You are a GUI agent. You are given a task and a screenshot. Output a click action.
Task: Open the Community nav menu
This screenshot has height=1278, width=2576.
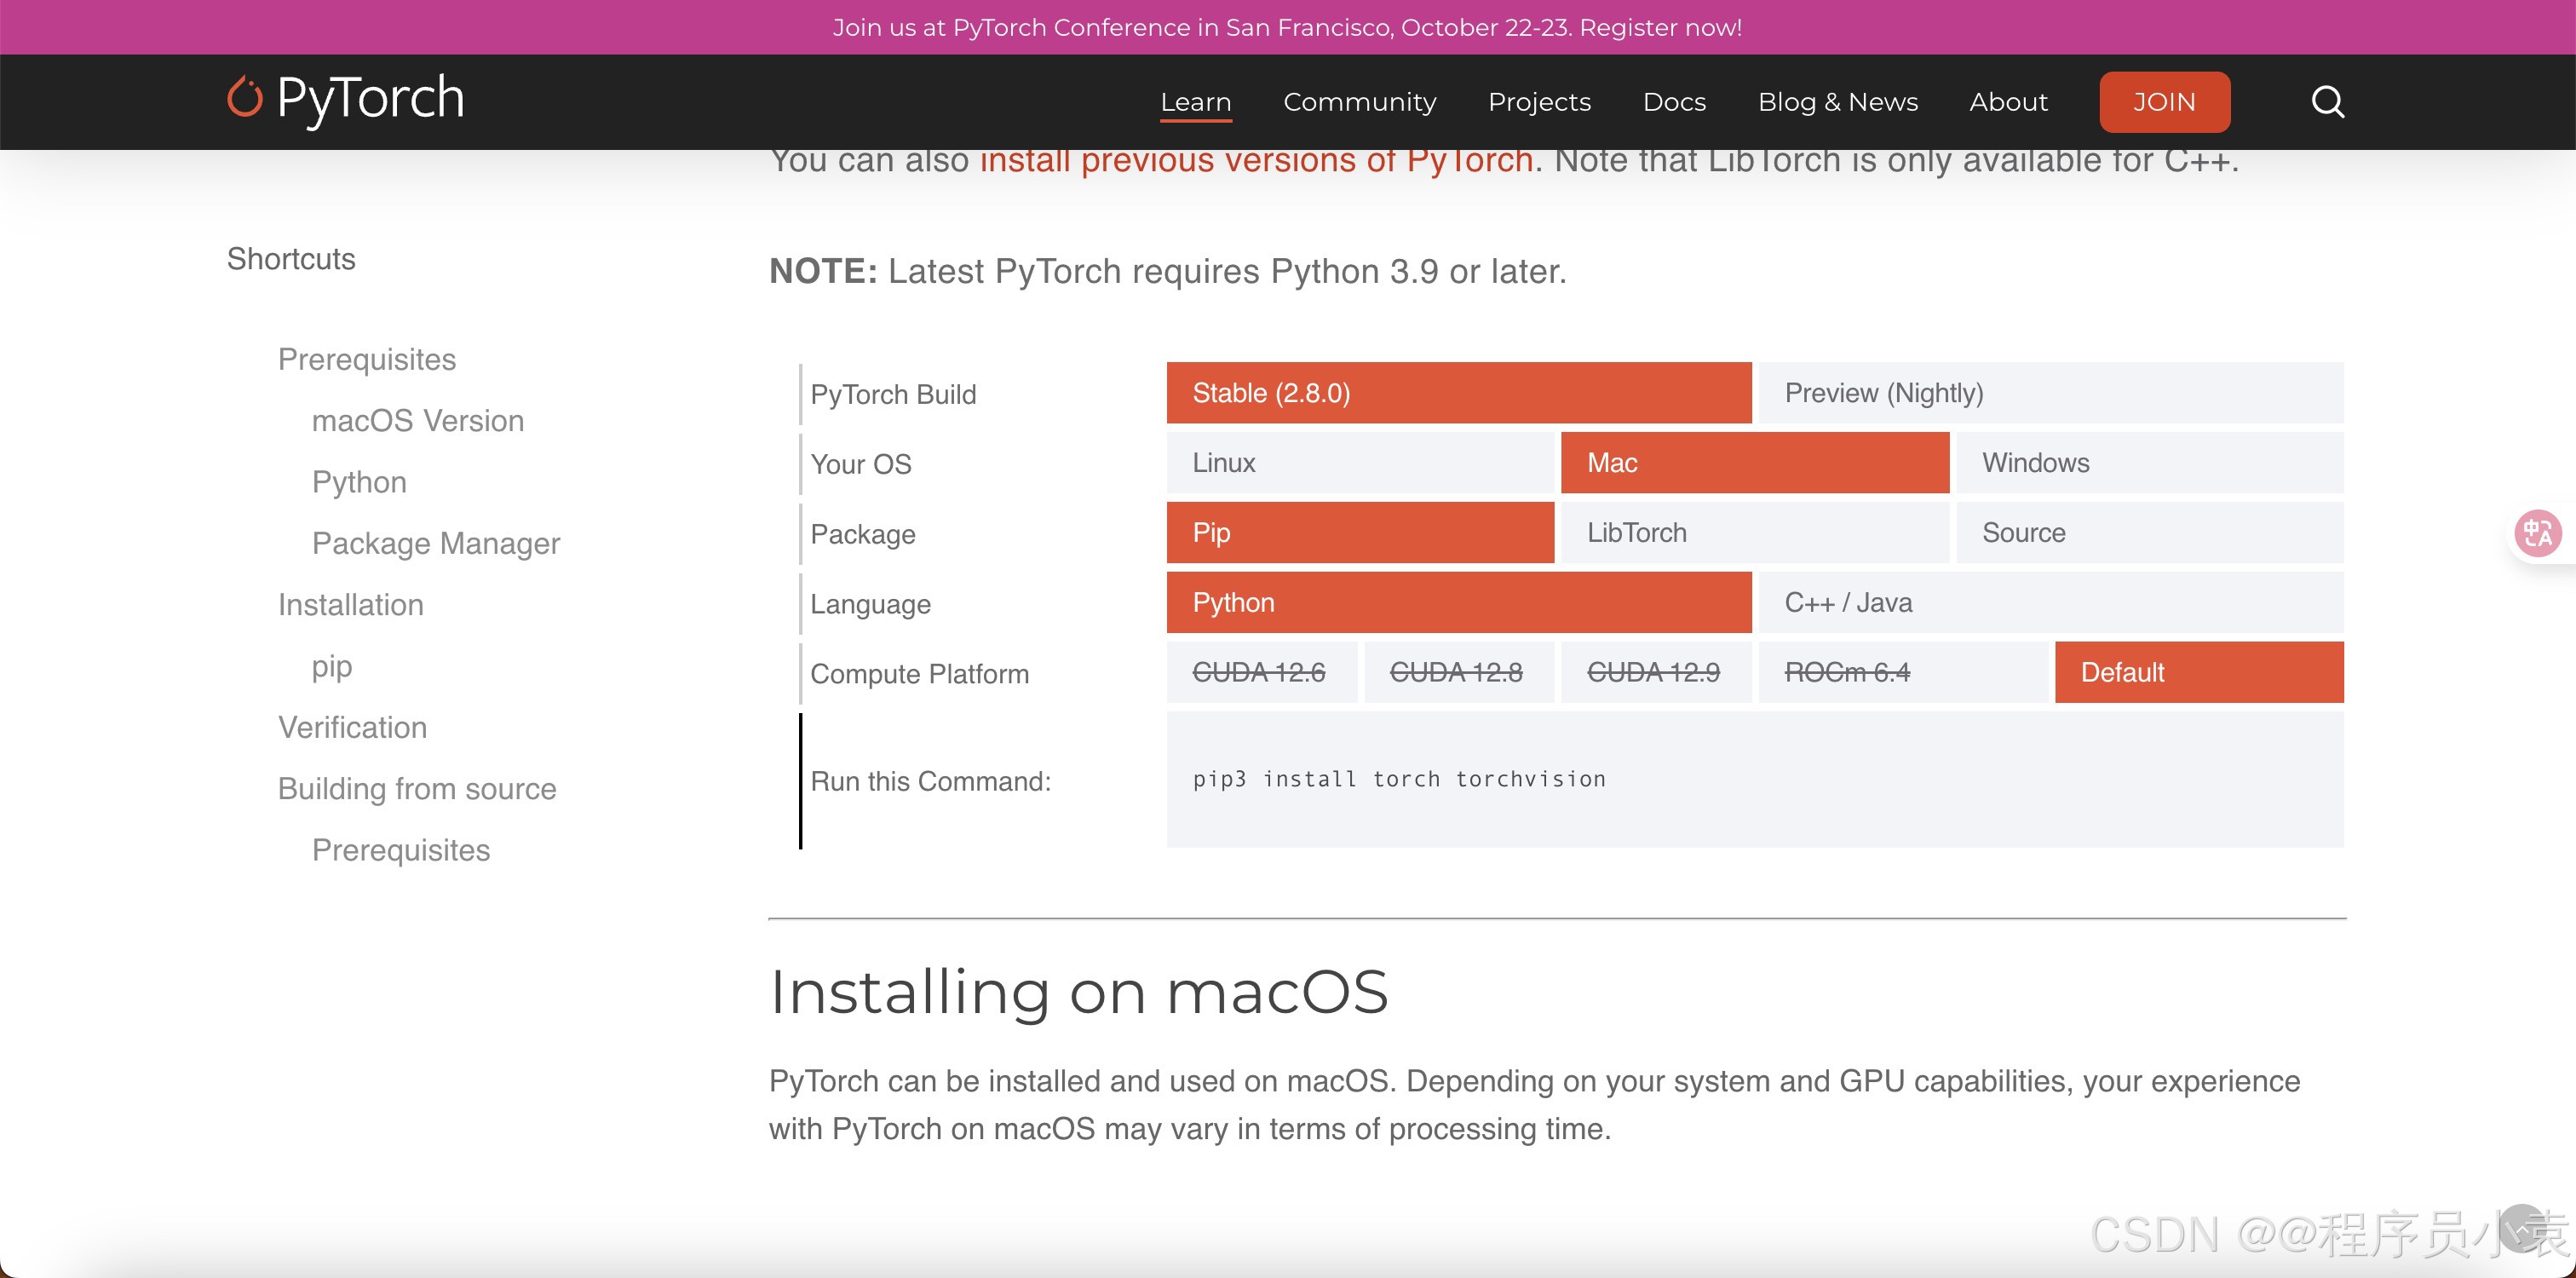click(1360, 102)
